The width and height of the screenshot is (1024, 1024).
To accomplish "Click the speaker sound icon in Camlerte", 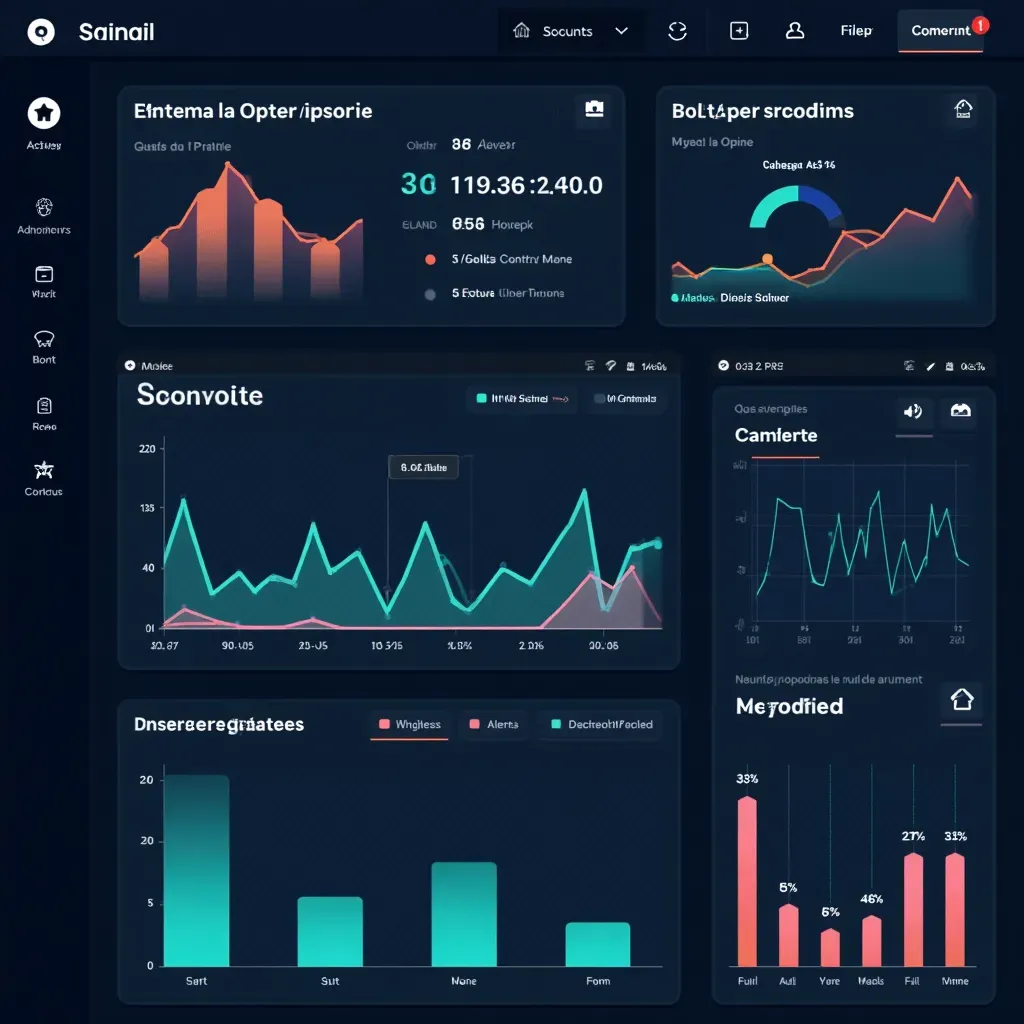I will 913,411.
